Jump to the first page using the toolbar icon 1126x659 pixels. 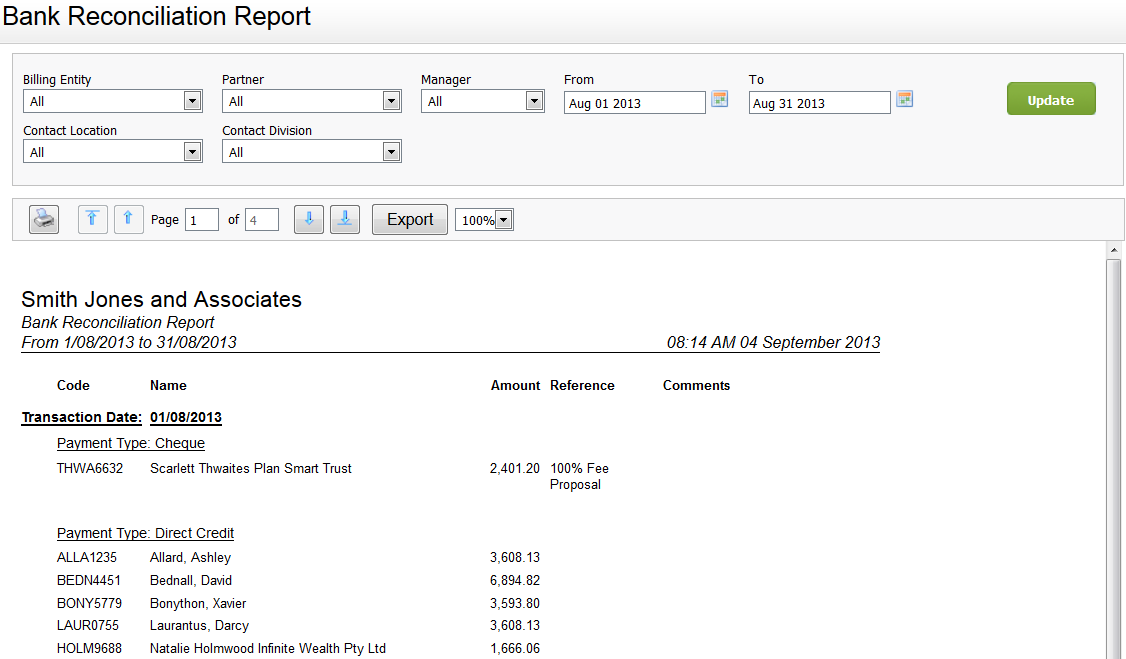[92, 219]
